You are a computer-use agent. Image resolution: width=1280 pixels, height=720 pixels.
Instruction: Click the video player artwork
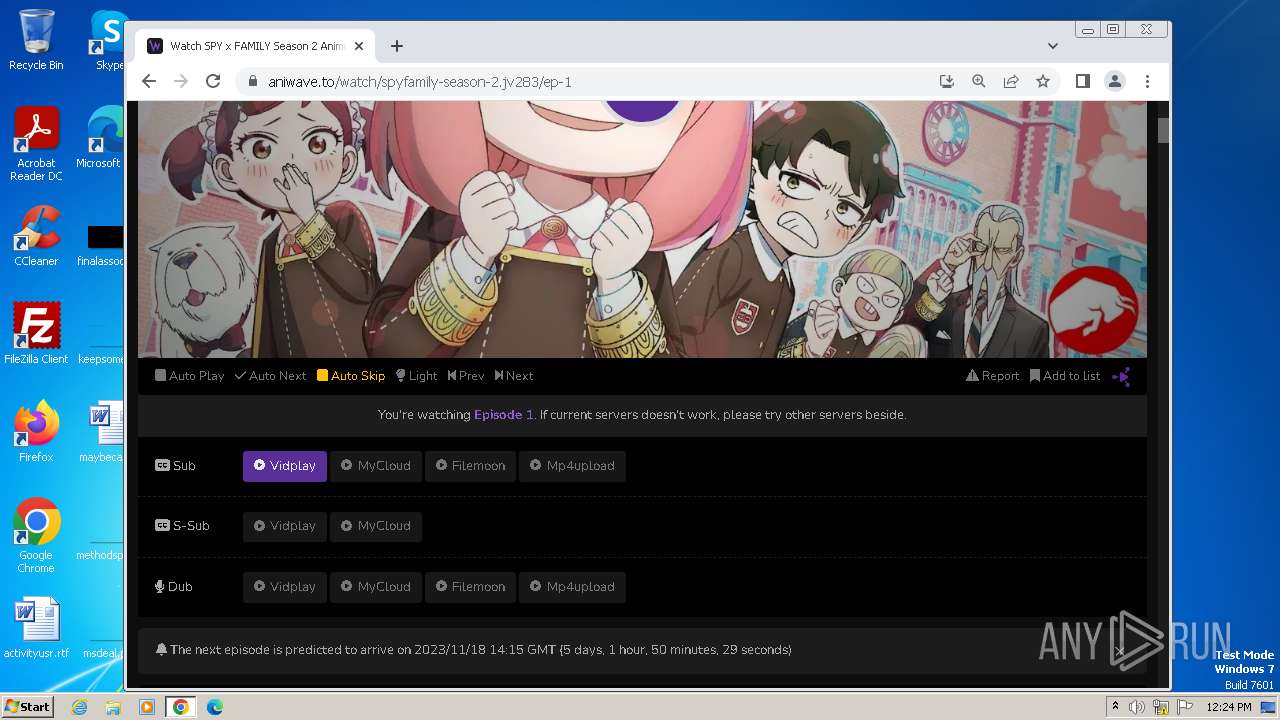pos(642,229)
